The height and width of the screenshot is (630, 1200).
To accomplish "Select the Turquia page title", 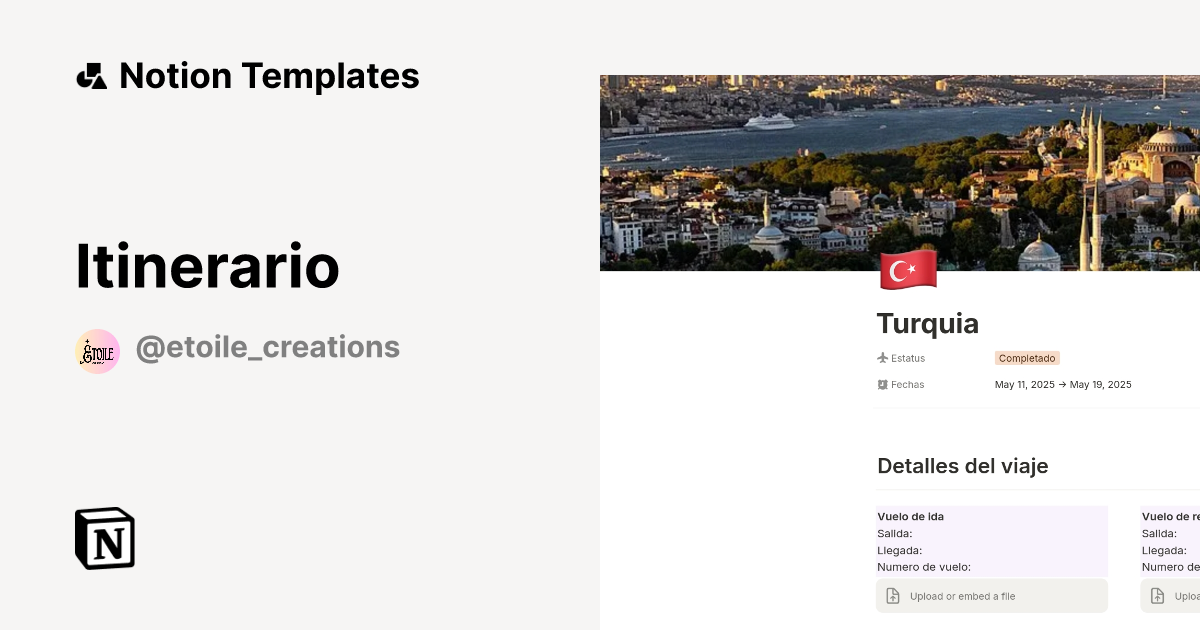I will pos(927,323).
